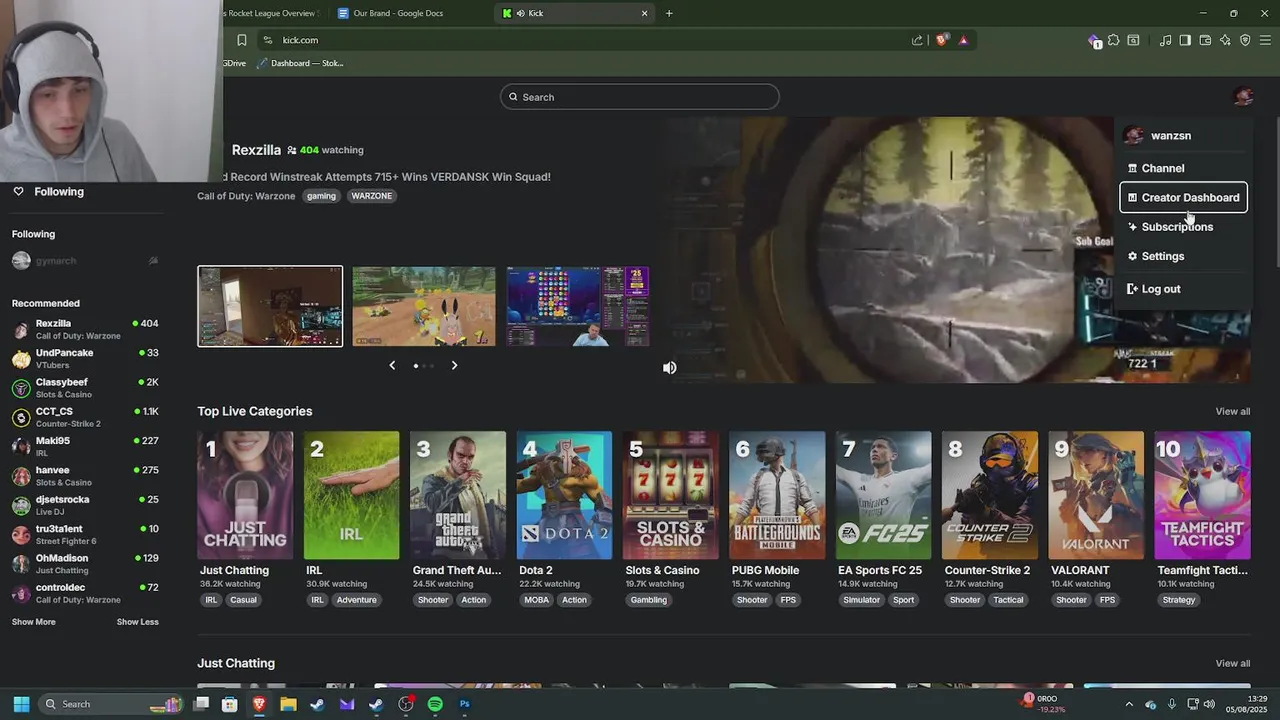Viewport: 1280px width, 720px height.
Task: Open OhMadison channel in sidebar
Action: tap(85, 564)
